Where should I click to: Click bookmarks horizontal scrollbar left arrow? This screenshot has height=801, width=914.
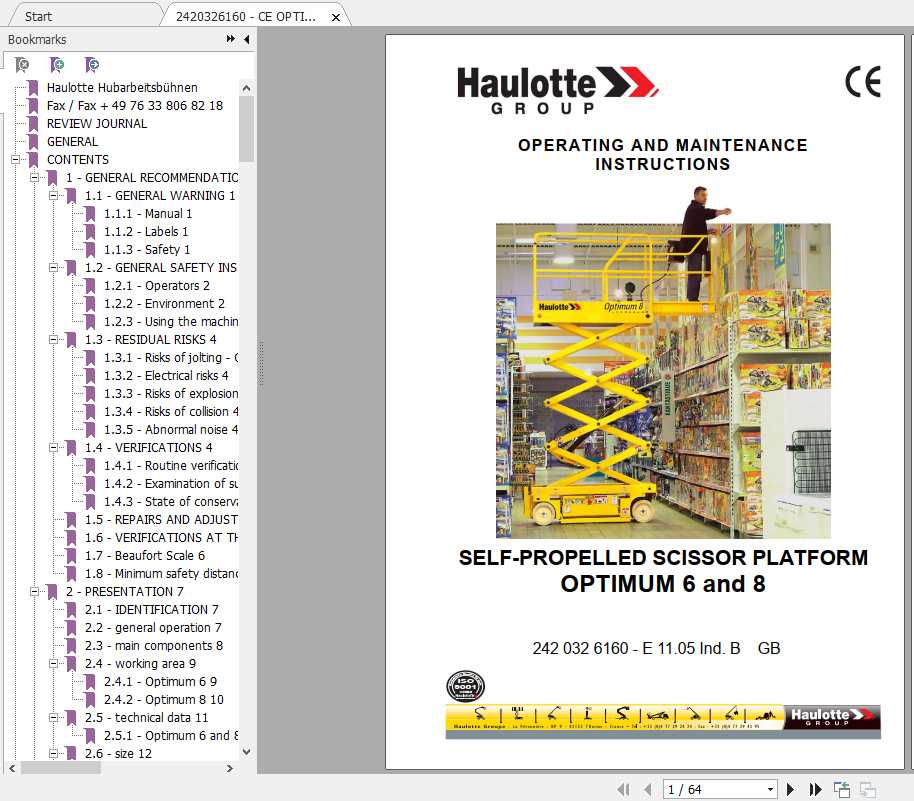point(12,768)
